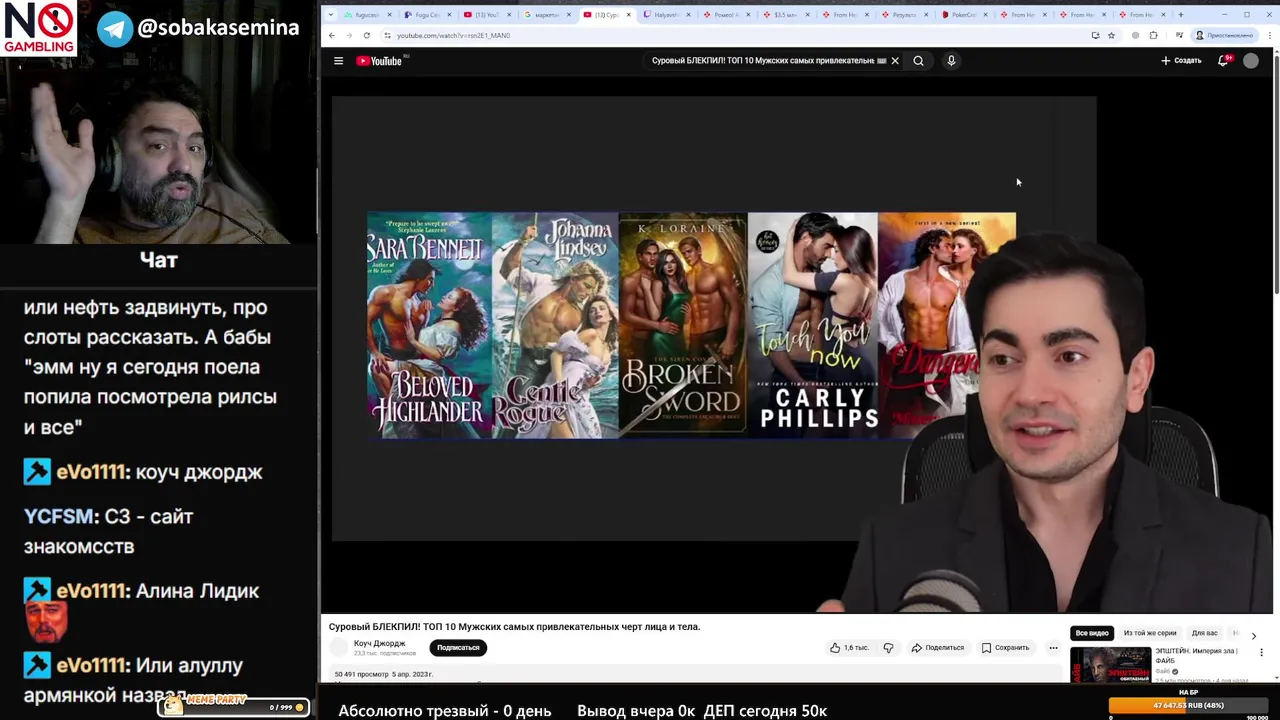This screenshot has width=1280, height=720.
Task: Select the Для вас filter chip
Action: click(x=1204, y=633)
